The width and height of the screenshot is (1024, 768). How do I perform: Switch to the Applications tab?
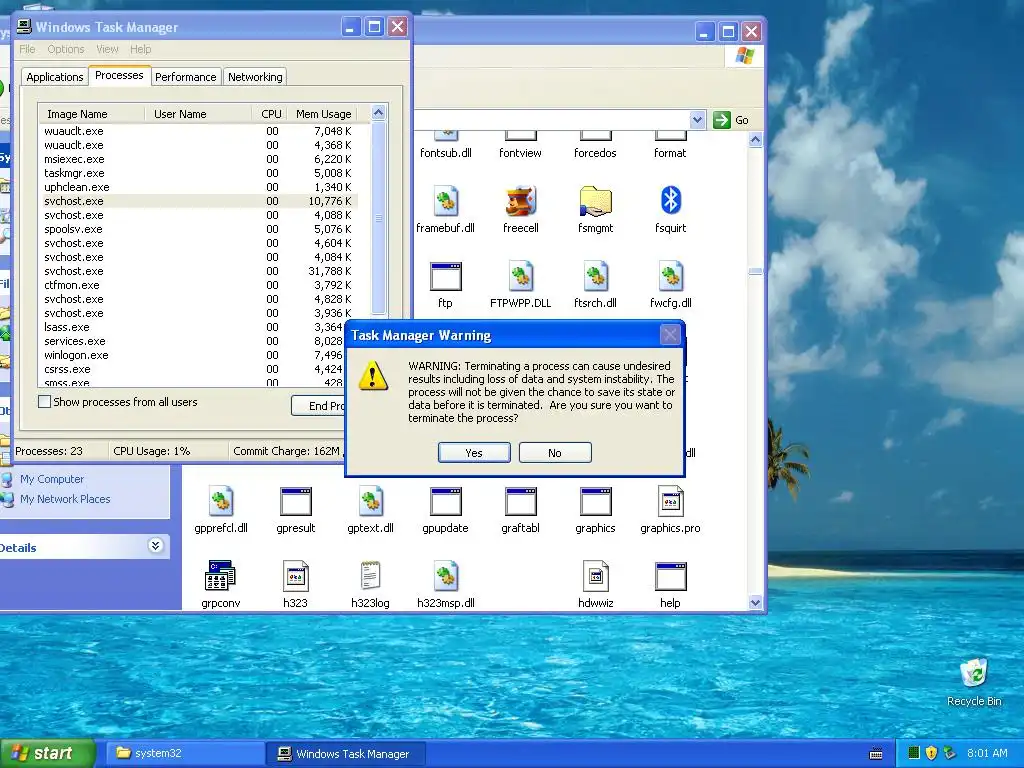tap(55, 77)
